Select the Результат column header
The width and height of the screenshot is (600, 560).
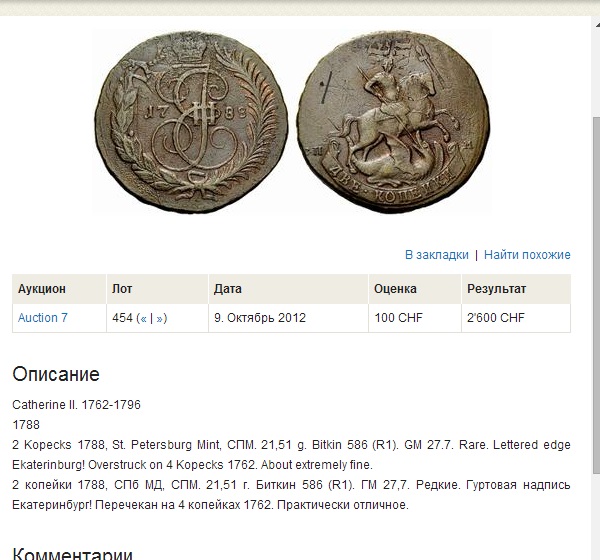coord(516,289)
